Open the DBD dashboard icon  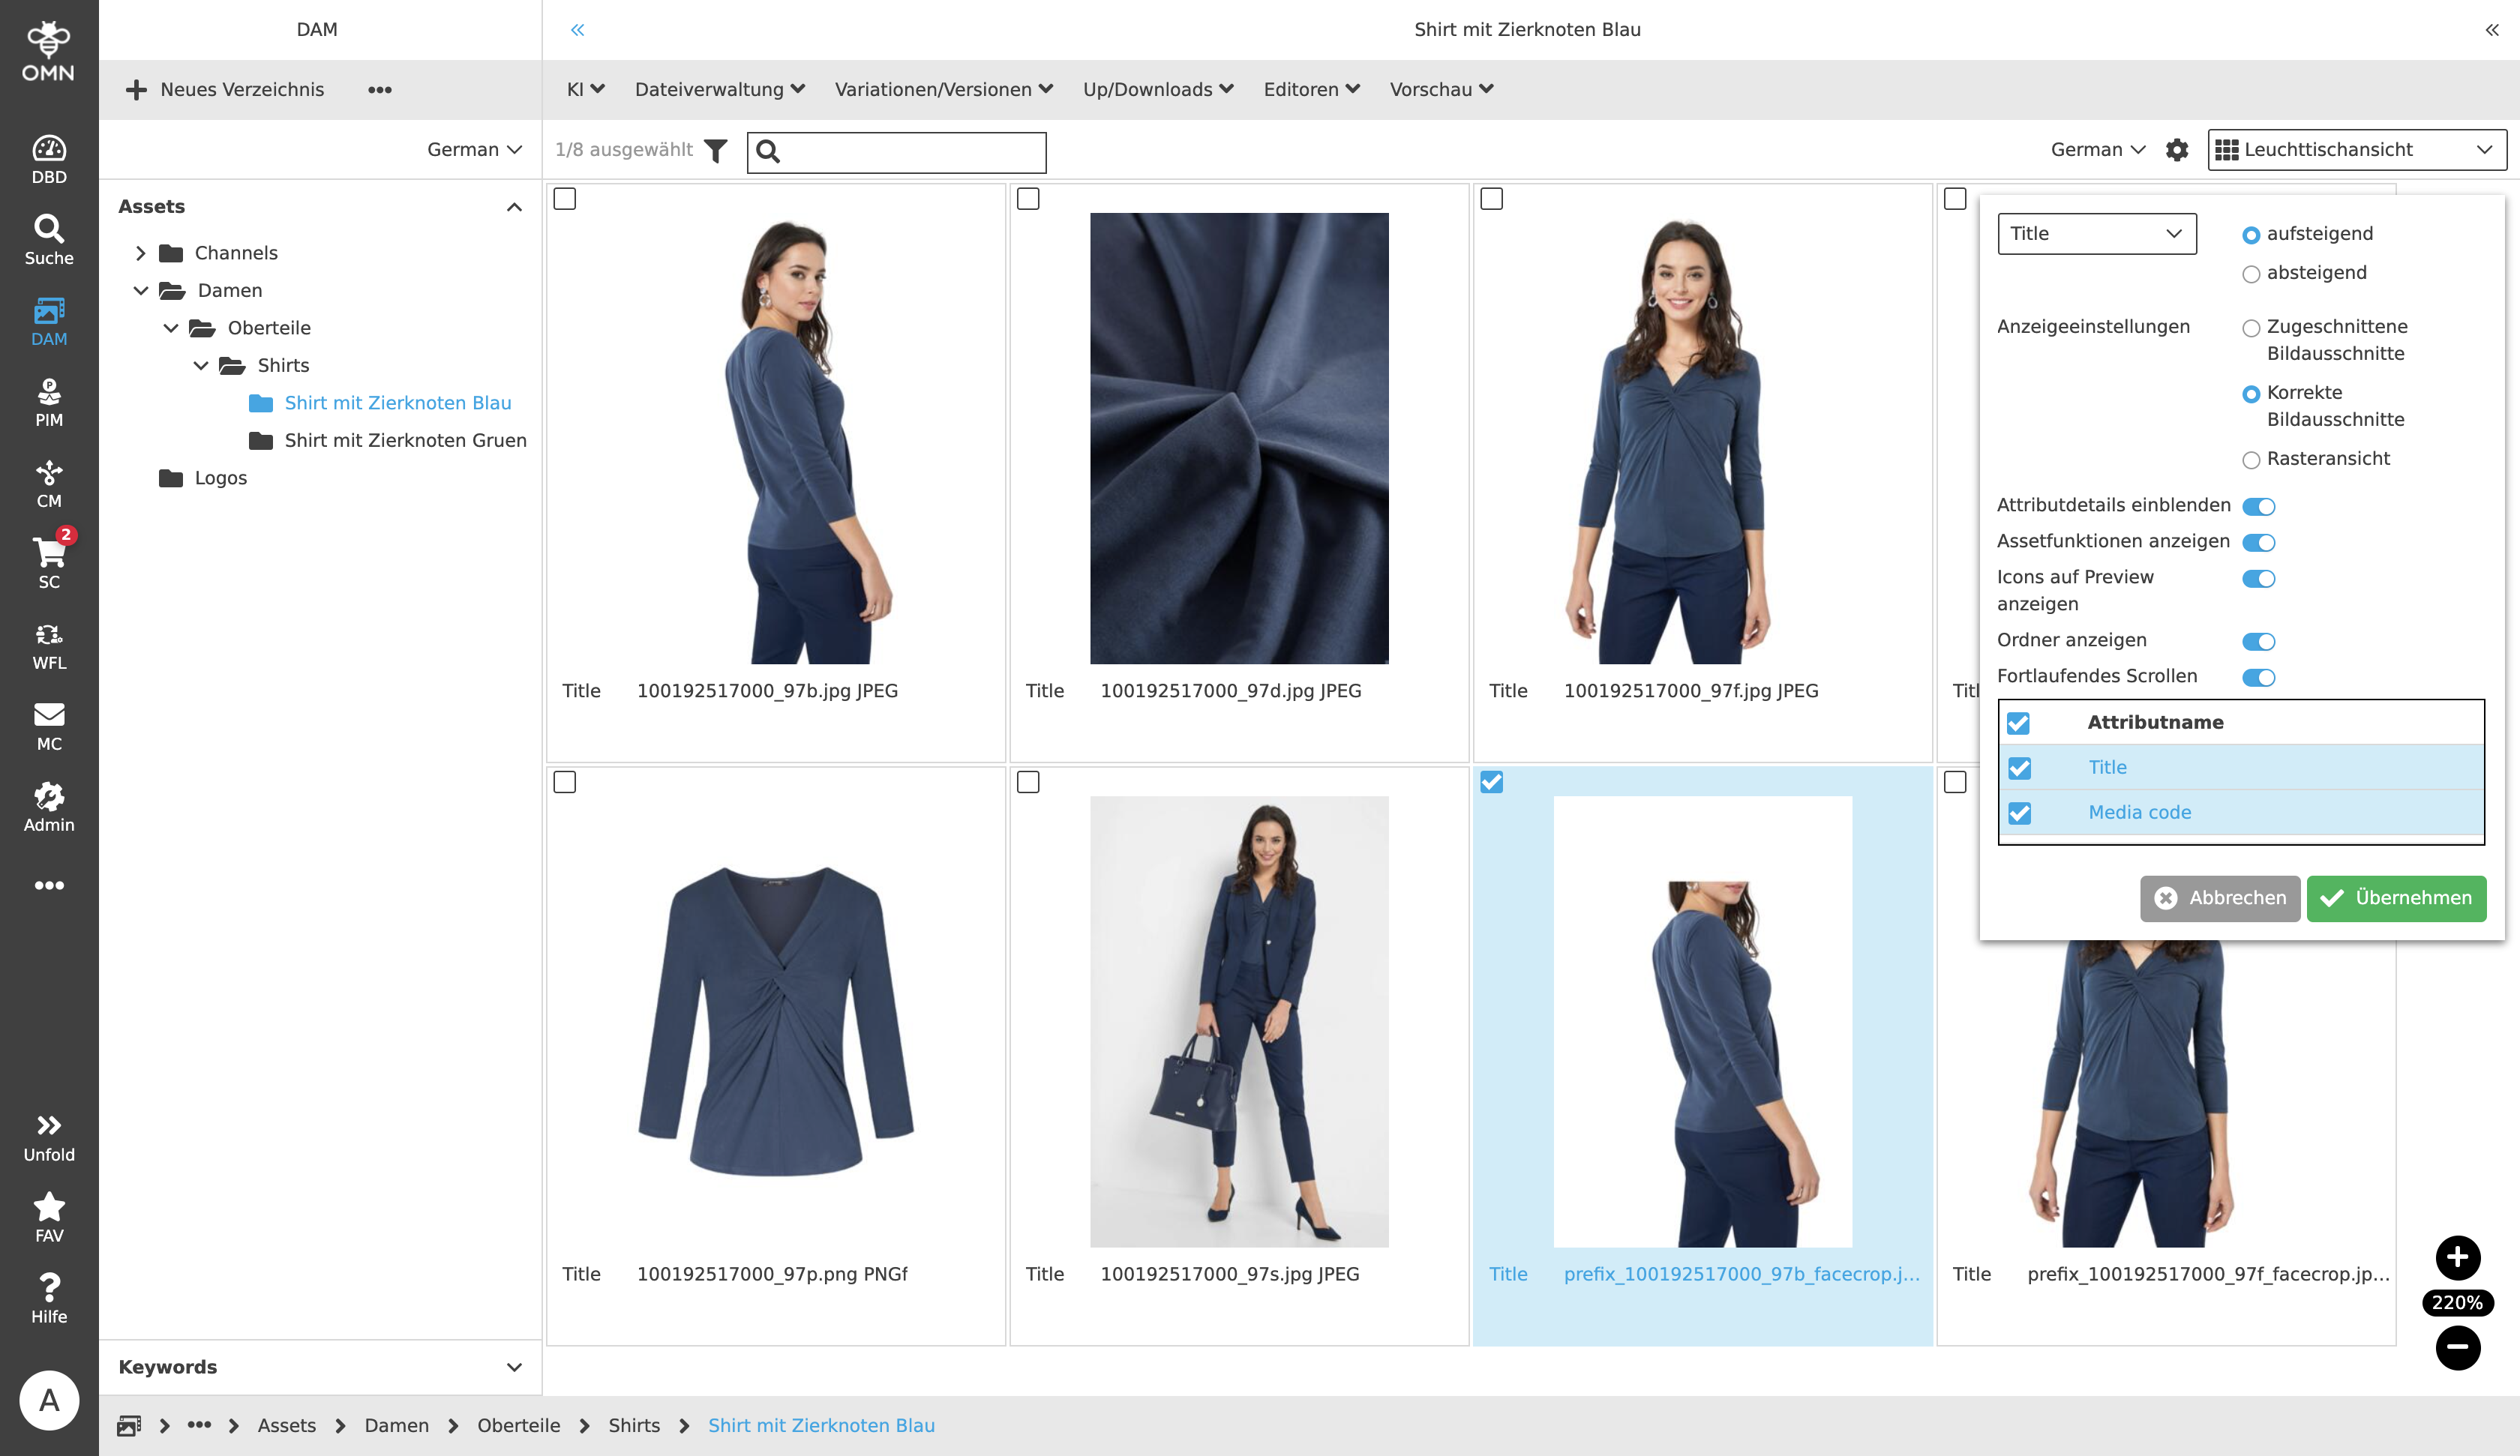click(x=49, y=159)
